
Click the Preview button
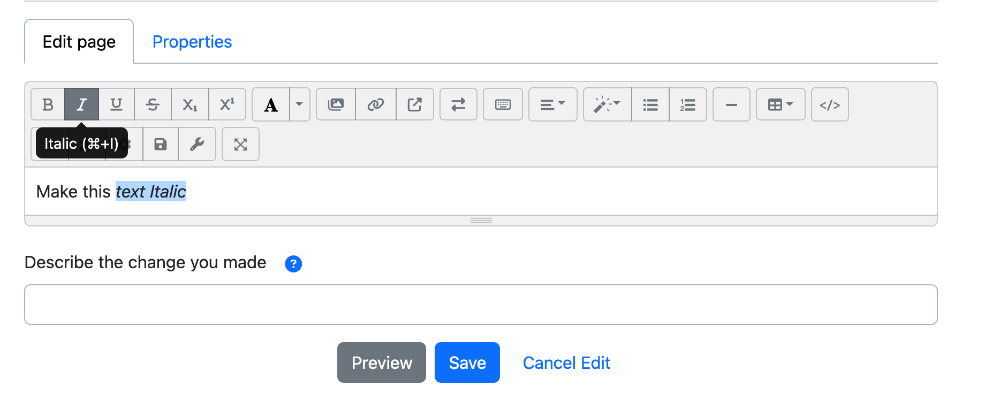381,363
